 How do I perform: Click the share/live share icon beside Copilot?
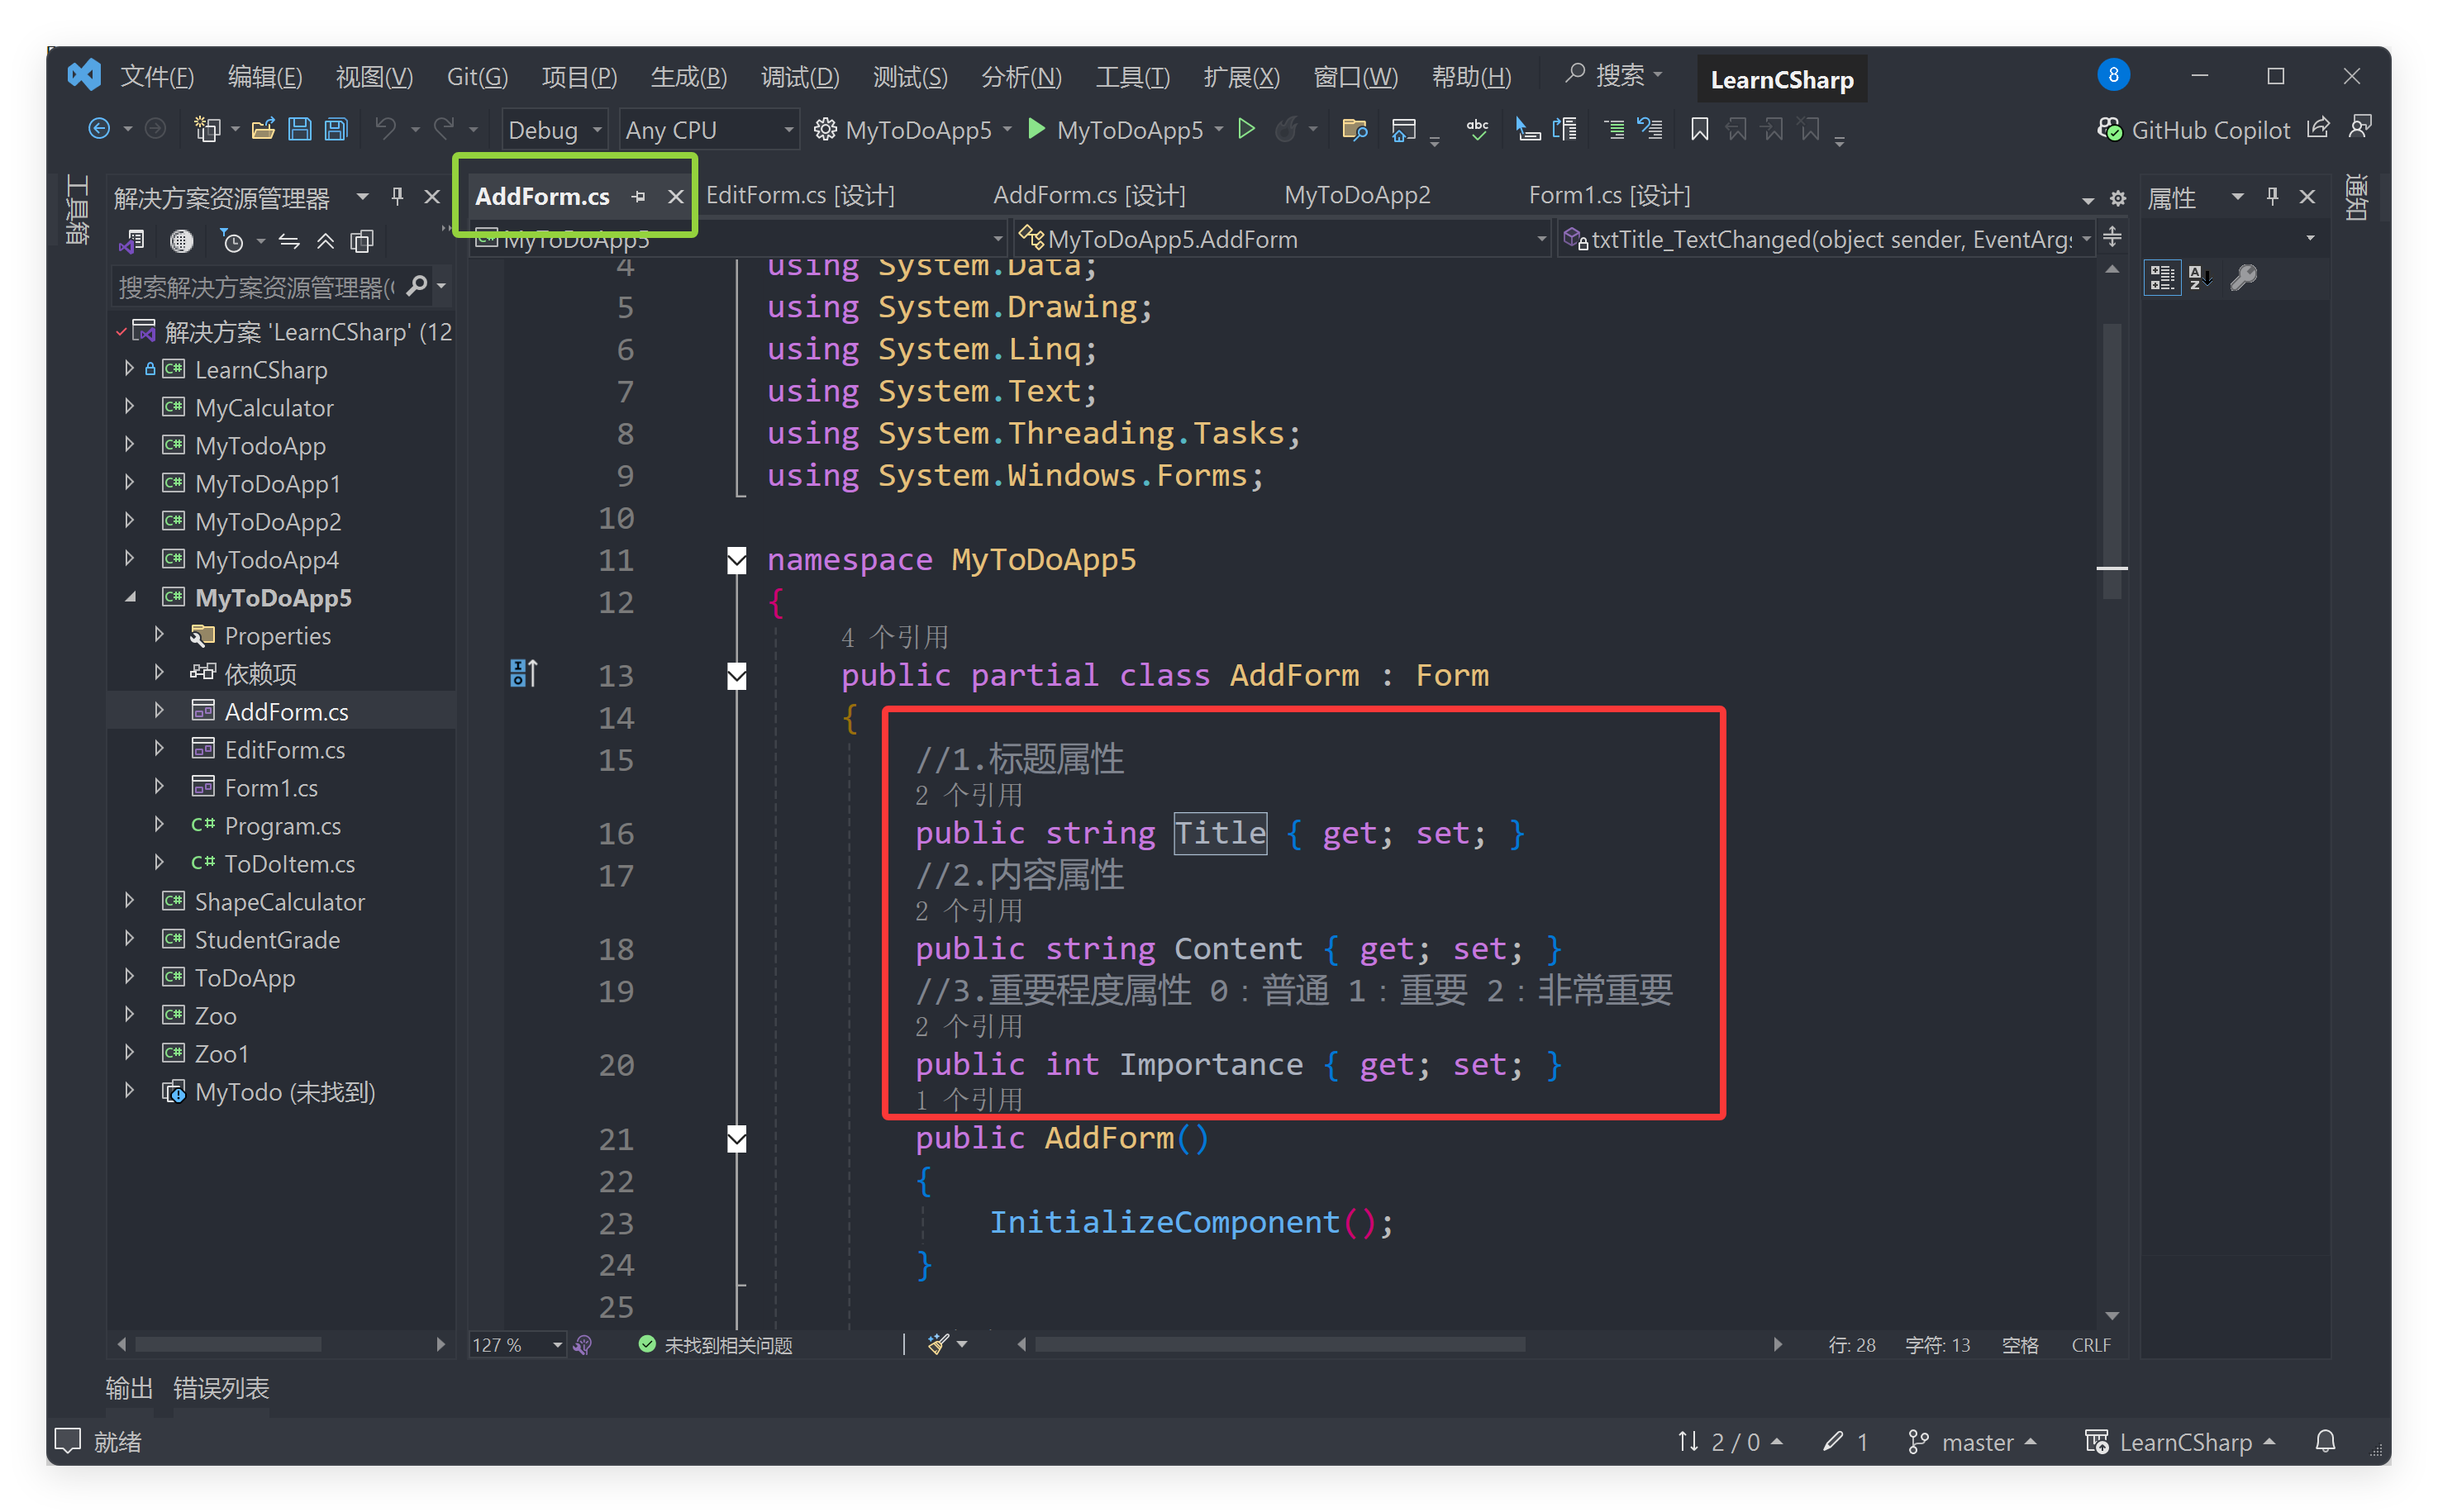coord(2318,128)
